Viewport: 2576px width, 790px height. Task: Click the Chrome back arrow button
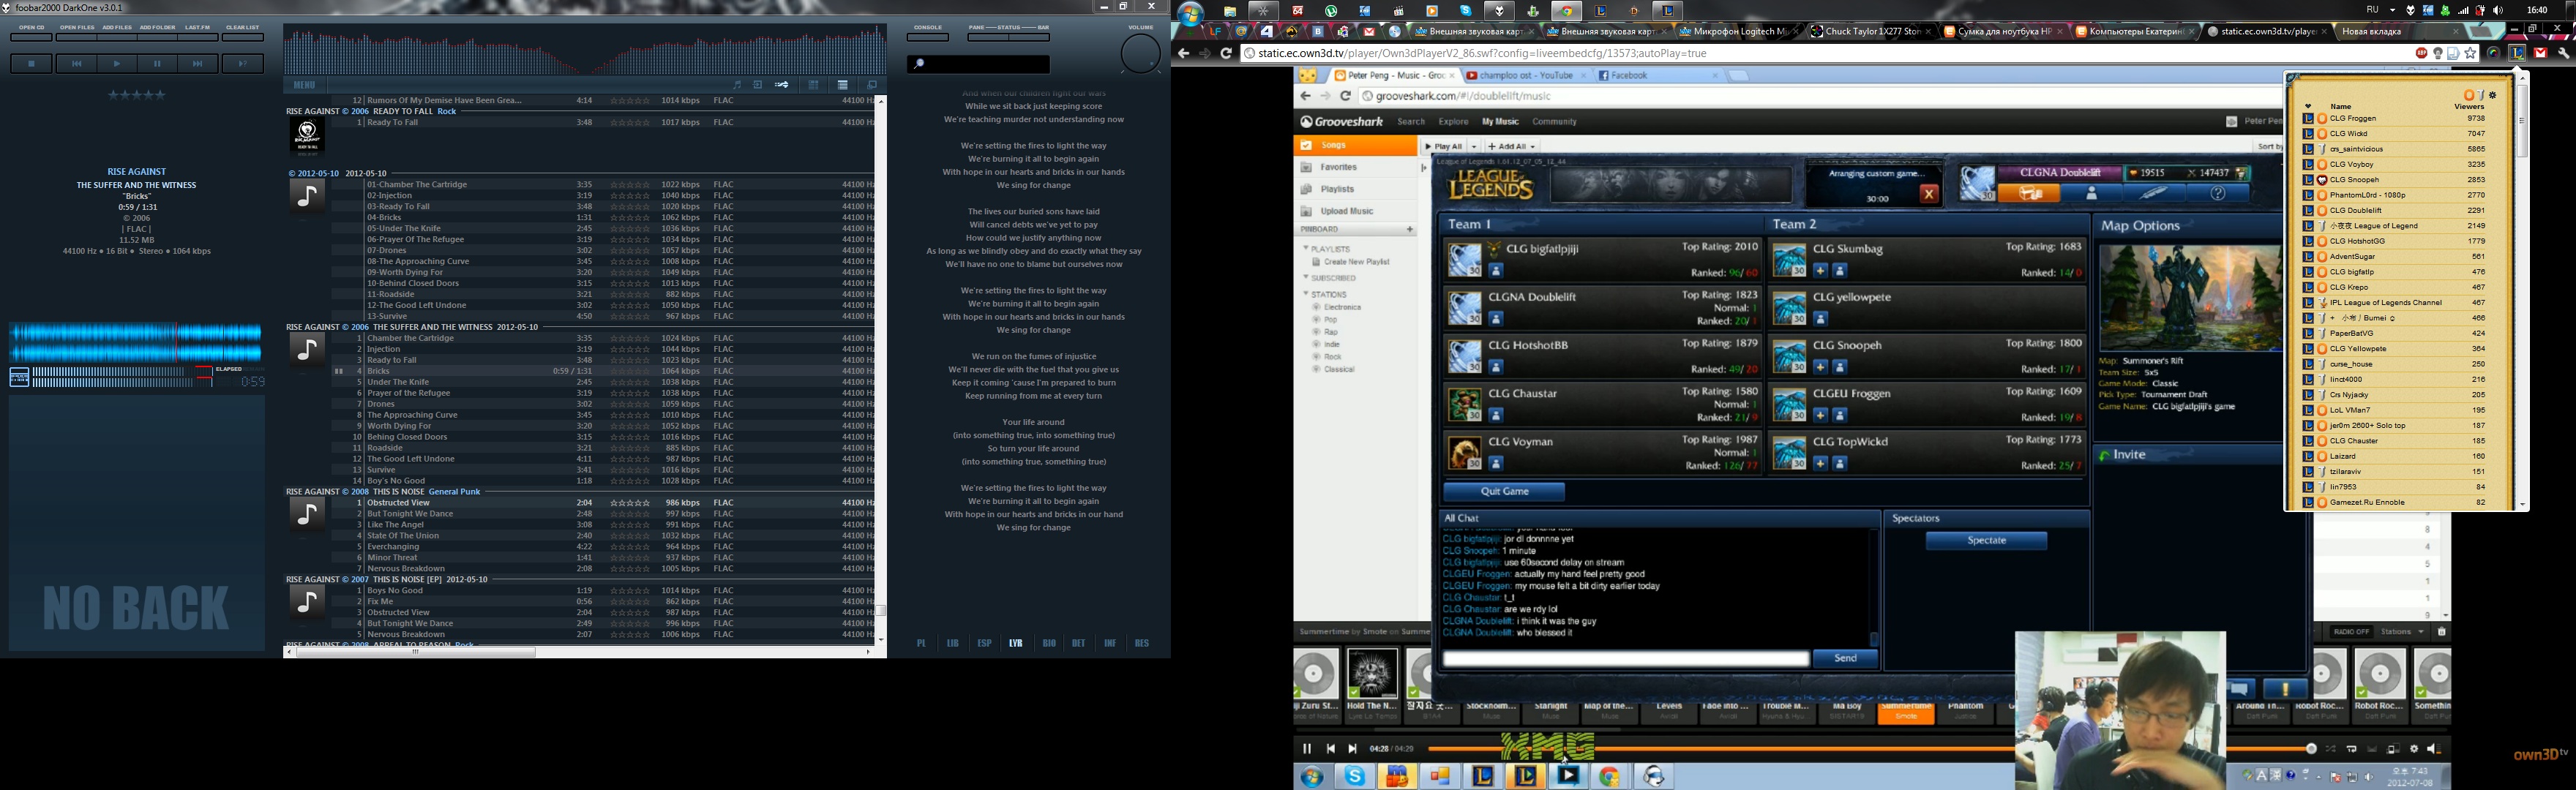(1184, 53)
